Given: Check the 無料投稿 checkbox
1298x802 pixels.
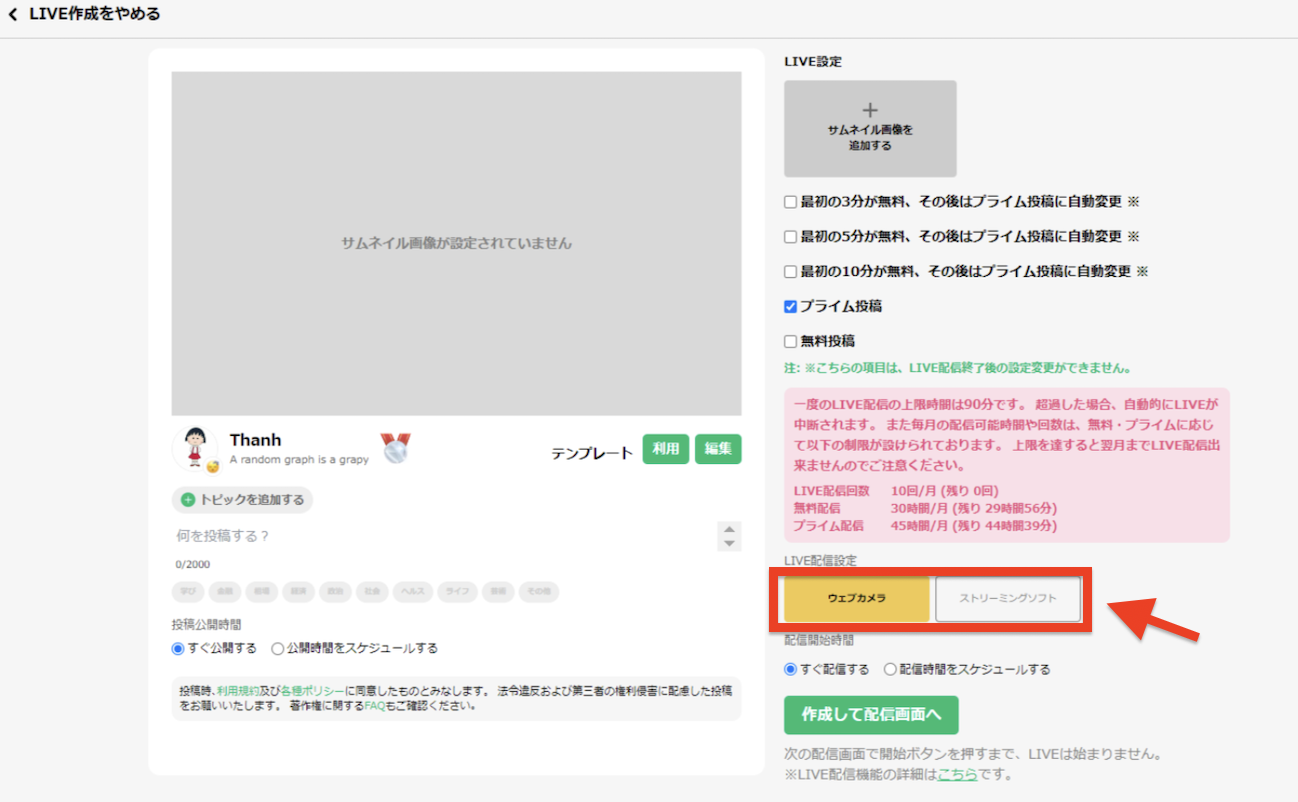Looking at the screenshot, I should pos(791,342).
